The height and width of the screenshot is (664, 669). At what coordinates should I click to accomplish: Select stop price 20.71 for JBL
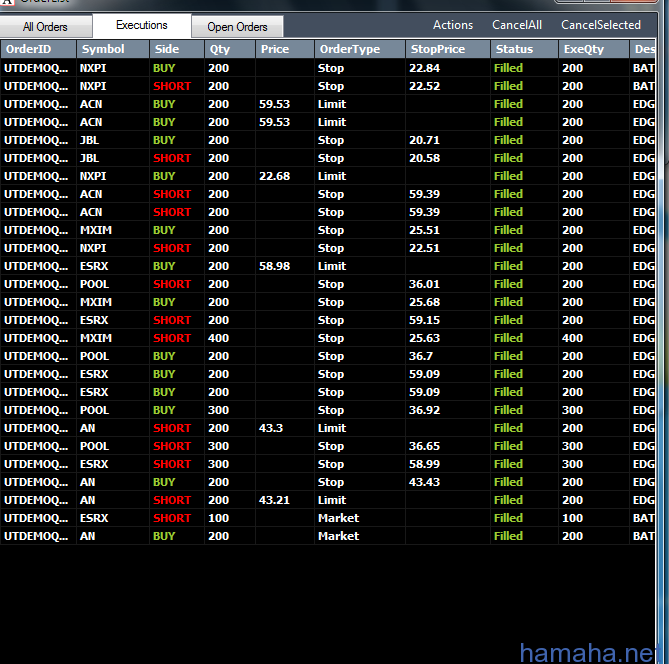[x=448, y=140]
